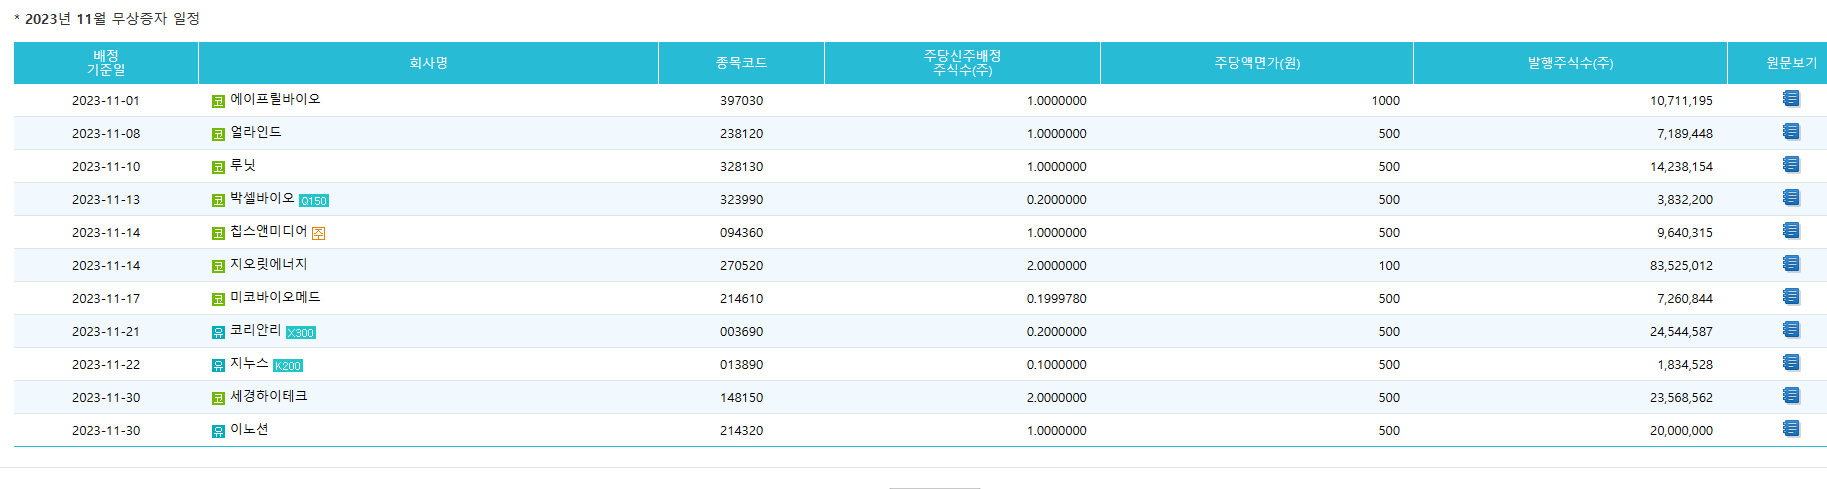Open company link 에이프릴바이오
This screenshot has height=489, width=1827.
click(x=275, y=99)
